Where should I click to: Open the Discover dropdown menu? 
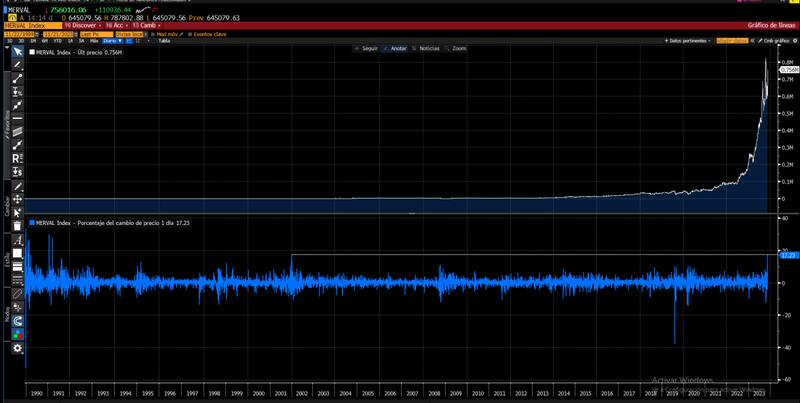(x=82, y=25)
